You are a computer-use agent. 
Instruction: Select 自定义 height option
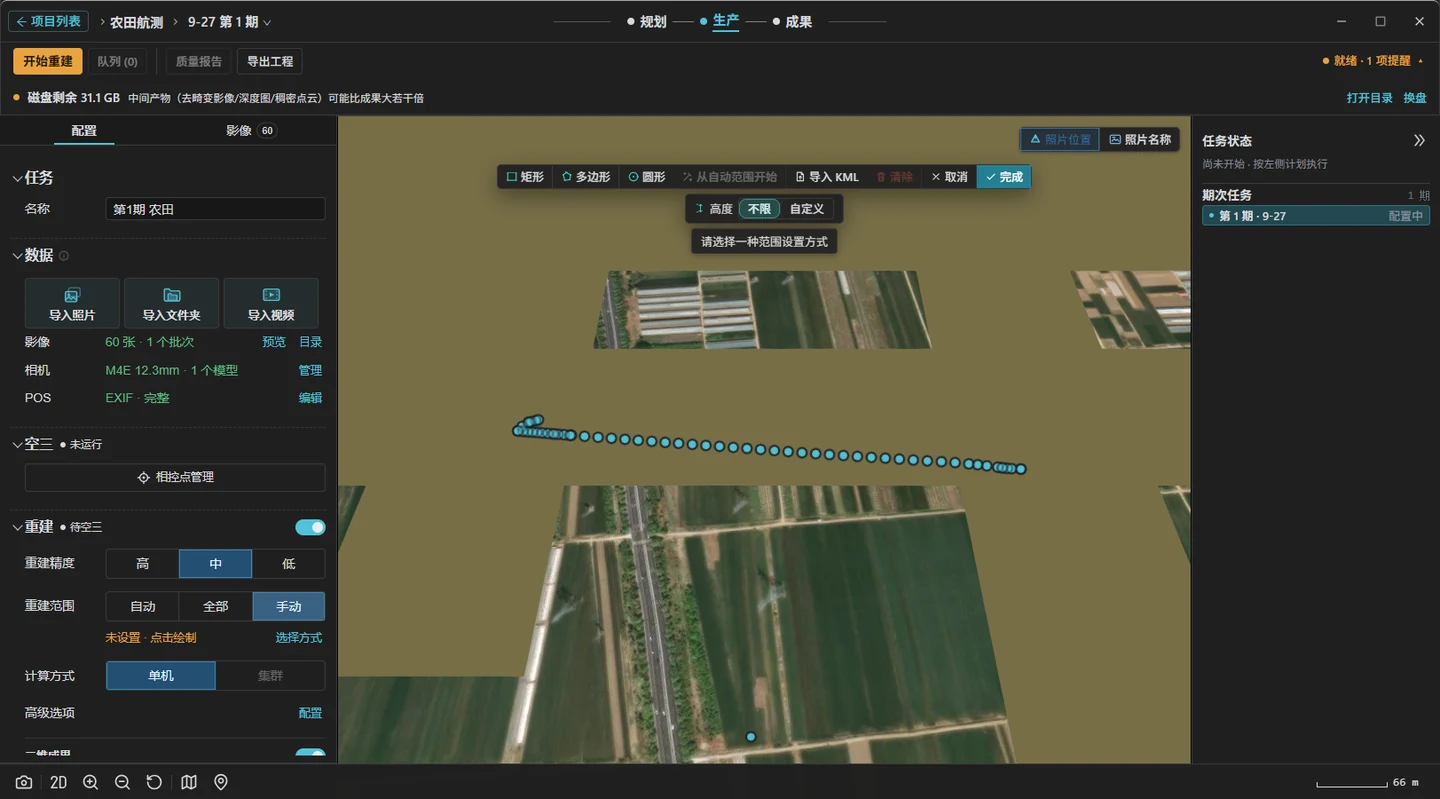click(807, 209)
